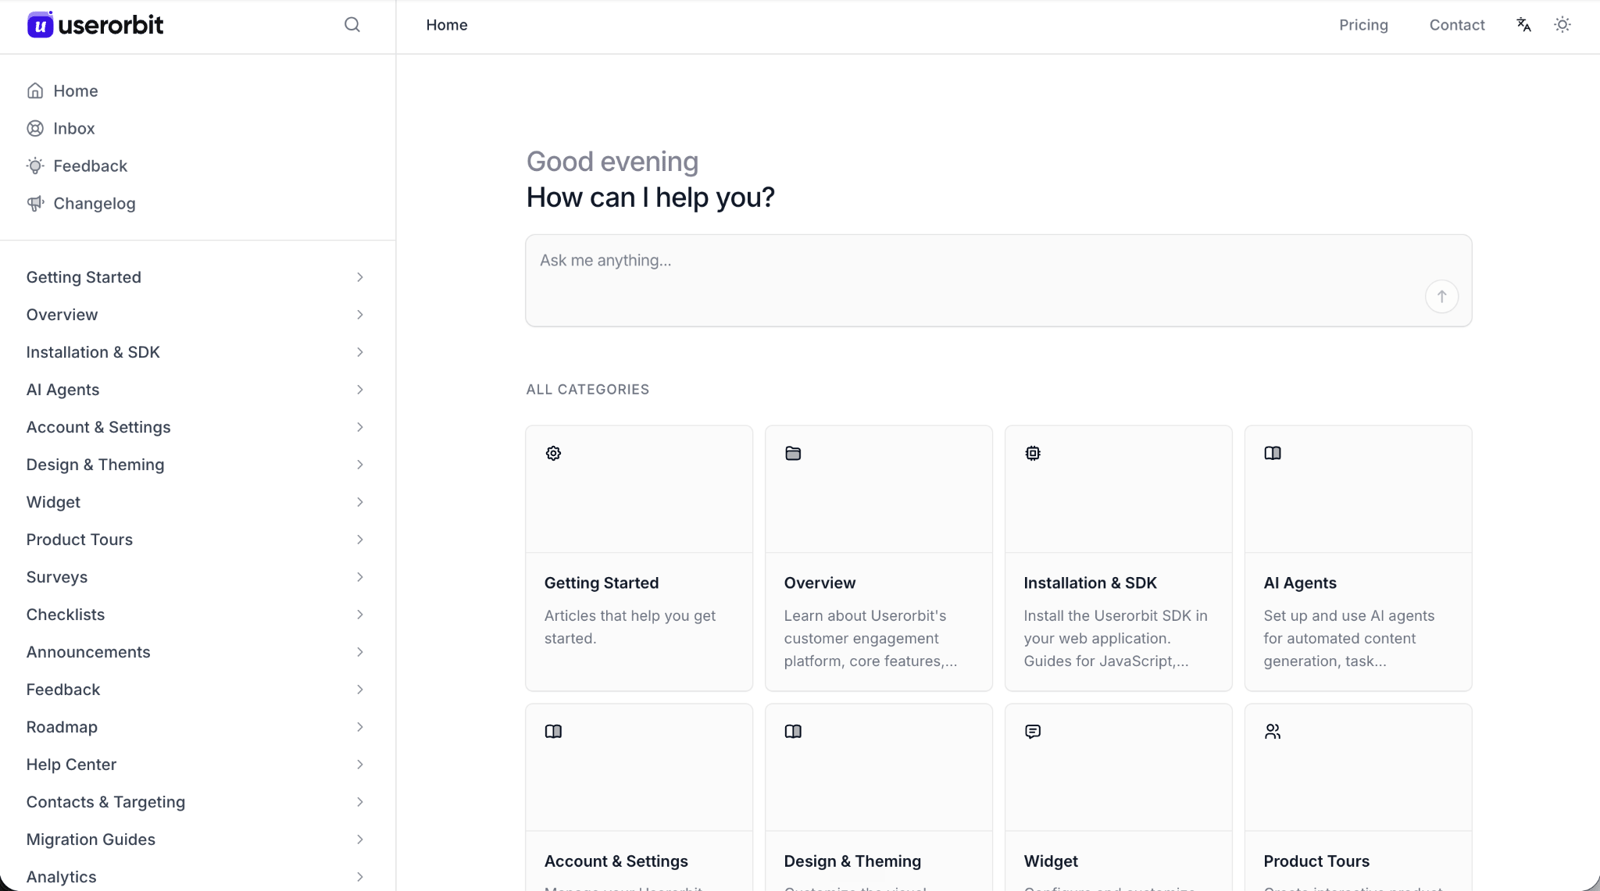
Task: Open the Contact link
Action: (x=1457, y=25)
